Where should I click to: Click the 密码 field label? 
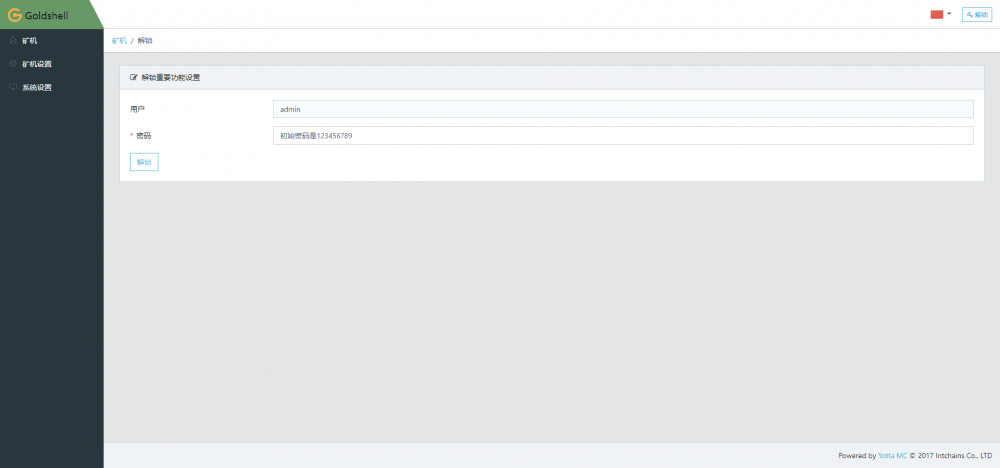pyautogui.click(x=143, y=135)
